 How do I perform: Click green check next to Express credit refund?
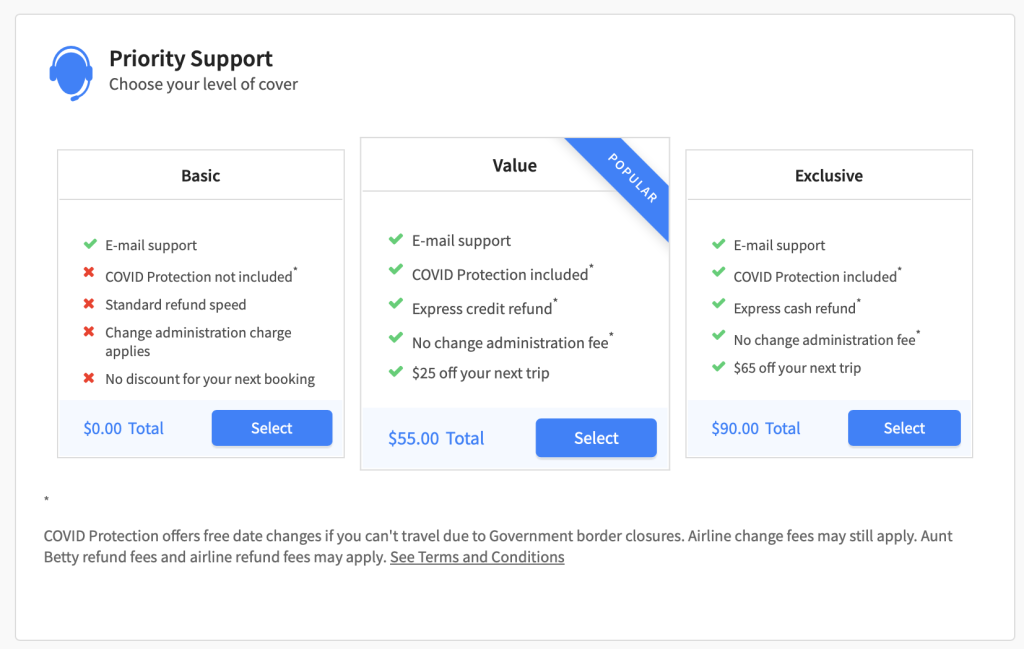click(x=396, y=303)
